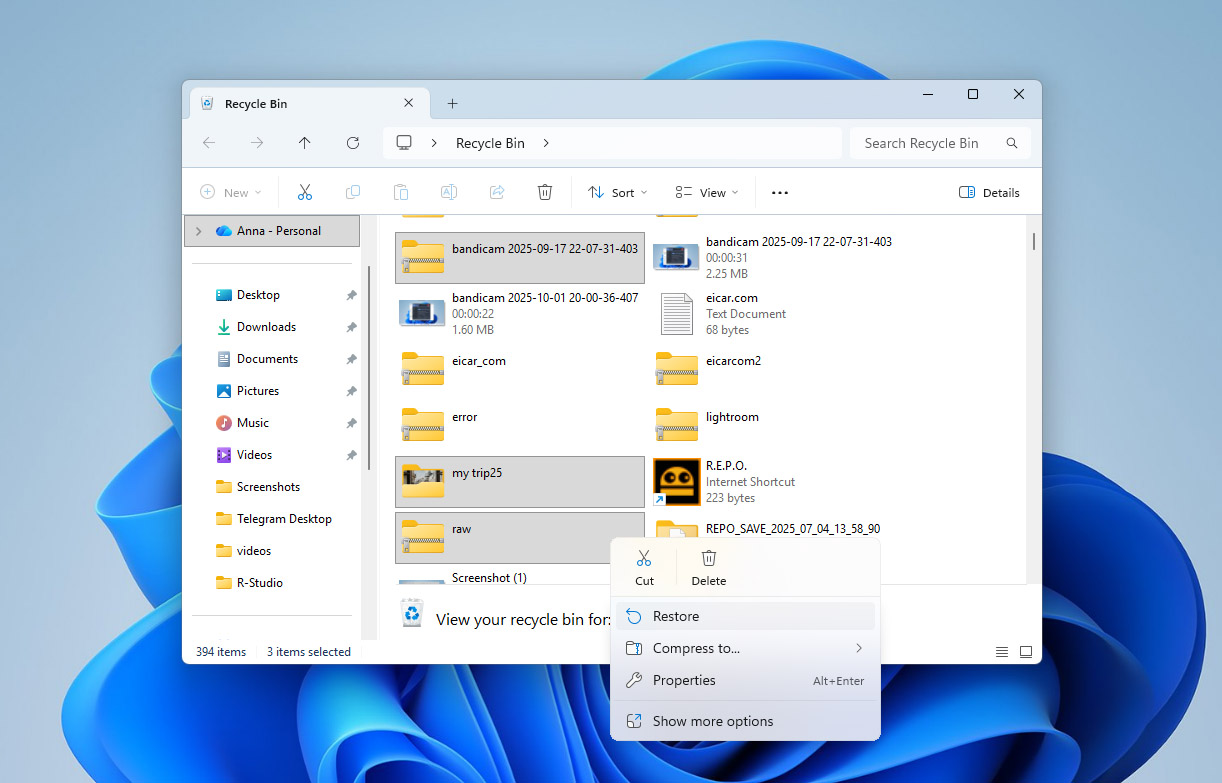Unpin Downloads from Quick access
Screen dimensions: 1222x783
pos(352,327)
